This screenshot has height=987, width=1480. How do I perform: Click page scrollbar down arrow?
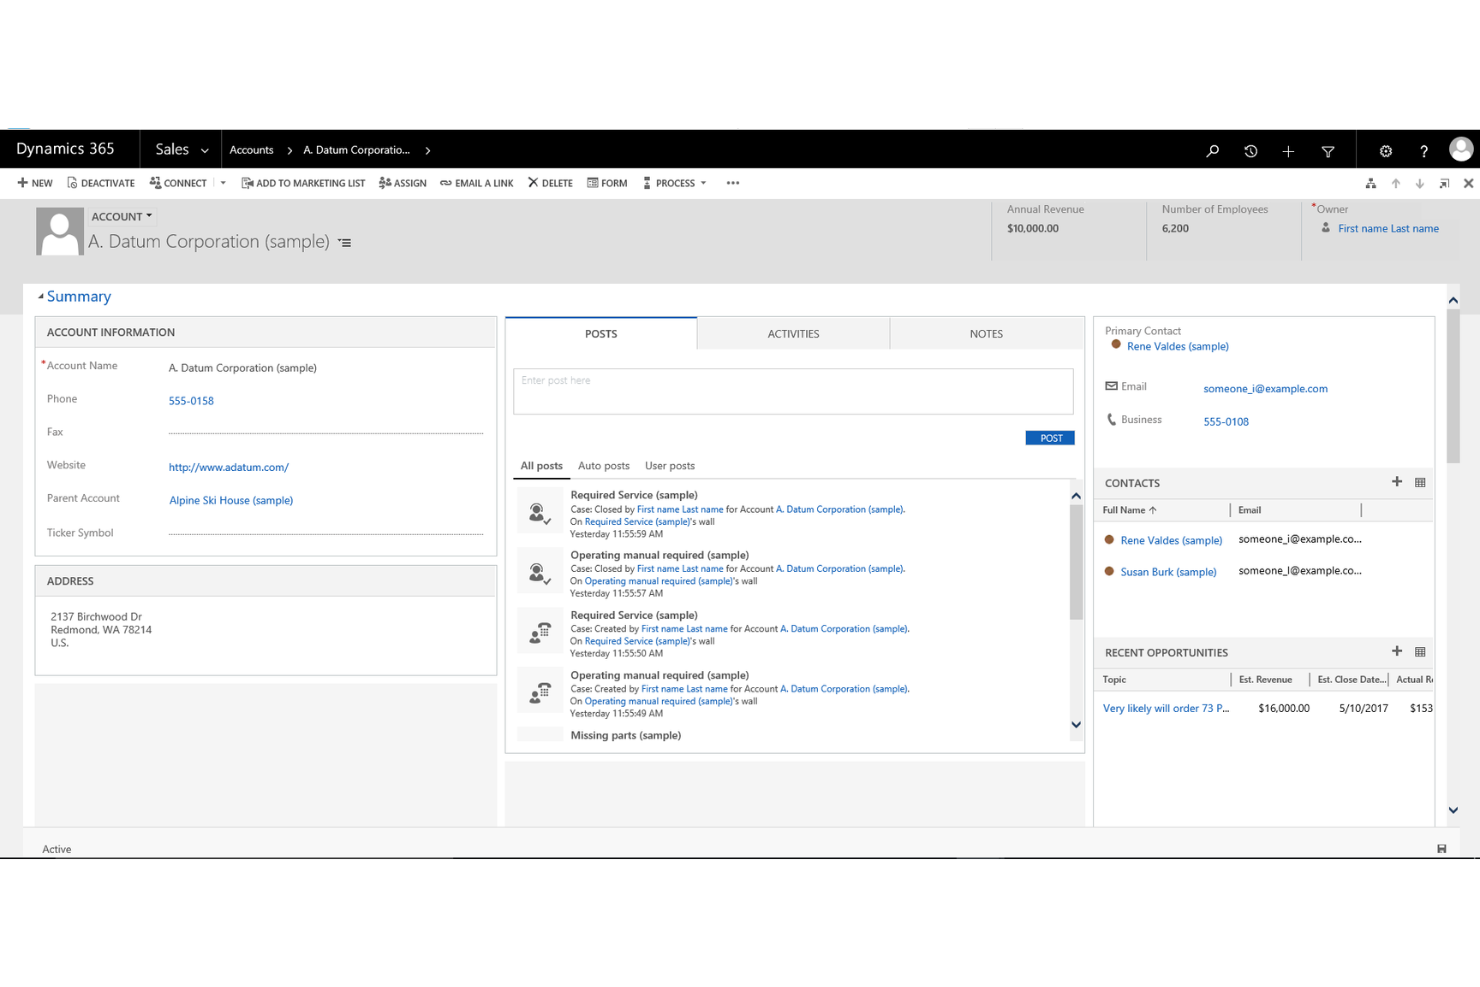point(1453,810)
